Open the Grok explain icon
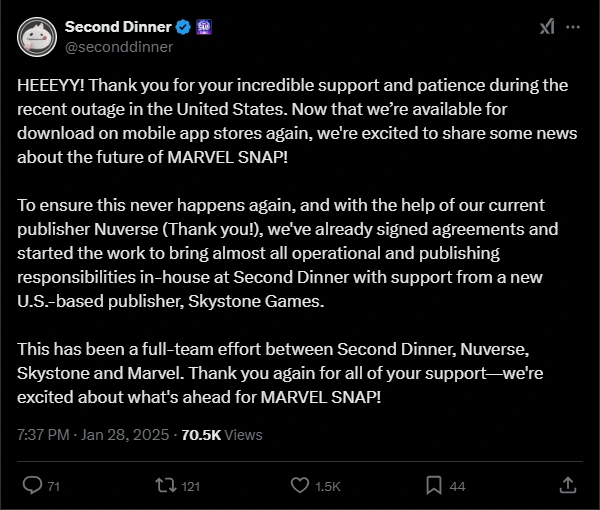This screenshot has height=510, width=600. 547,27
